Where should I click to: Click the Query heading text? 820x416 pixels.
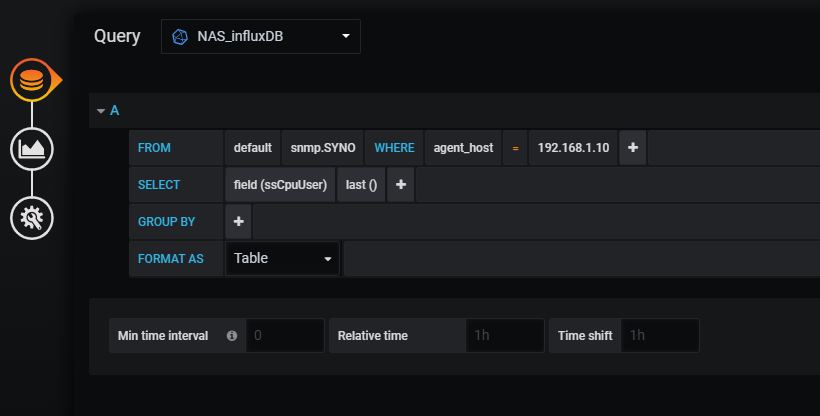coord(117,36)
